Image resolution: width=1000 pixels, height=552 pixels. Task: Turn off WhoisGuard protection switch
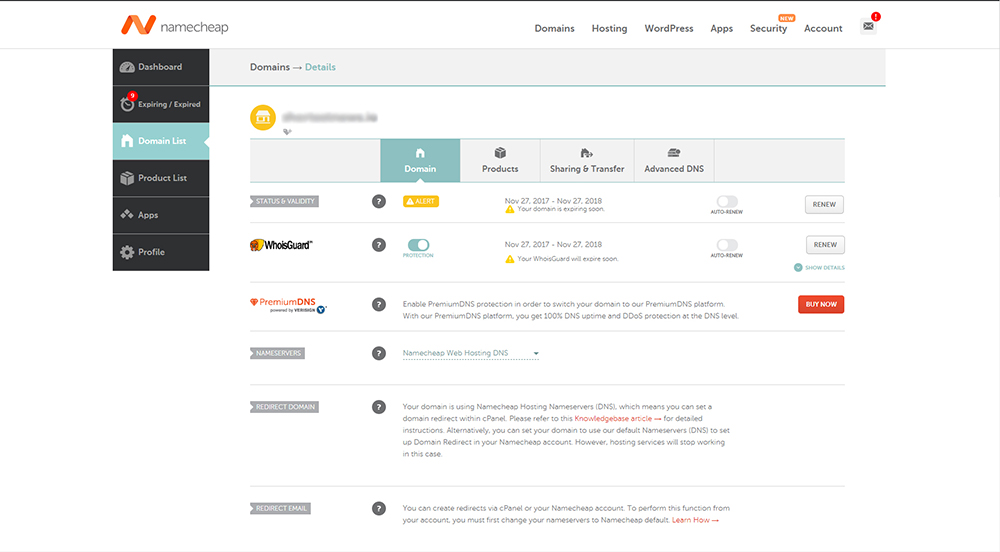418,245
